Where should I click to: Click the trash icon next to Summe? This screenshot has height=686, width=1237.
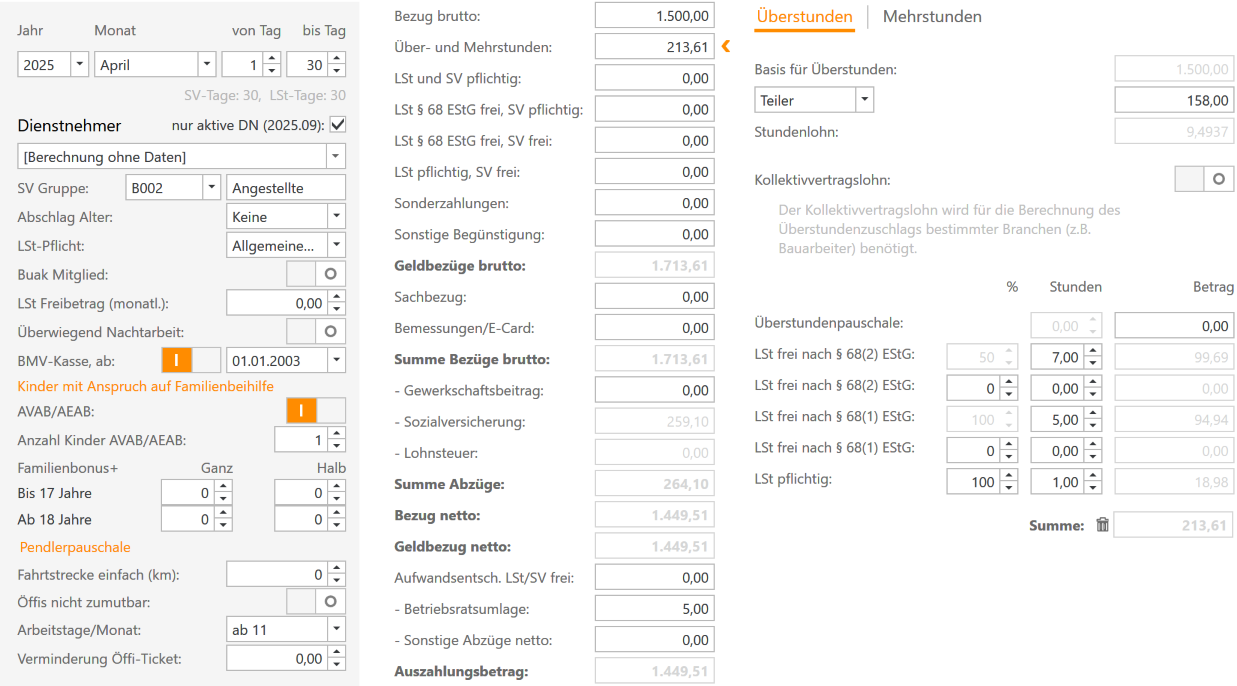point(1102,524)
